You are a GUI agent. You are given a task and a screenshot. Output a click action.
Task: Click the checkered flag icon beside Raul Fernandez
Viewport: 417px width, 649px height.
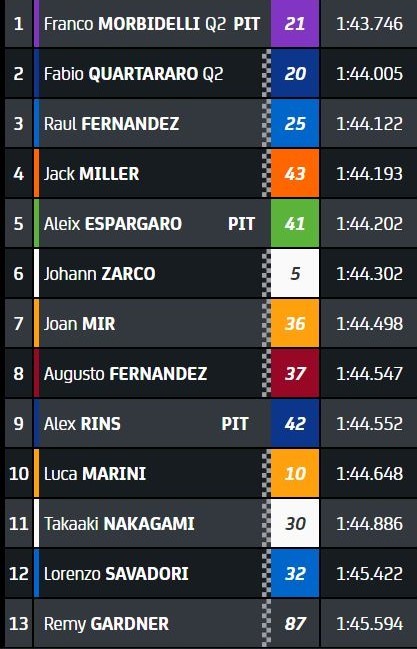(x=267, y=123)
